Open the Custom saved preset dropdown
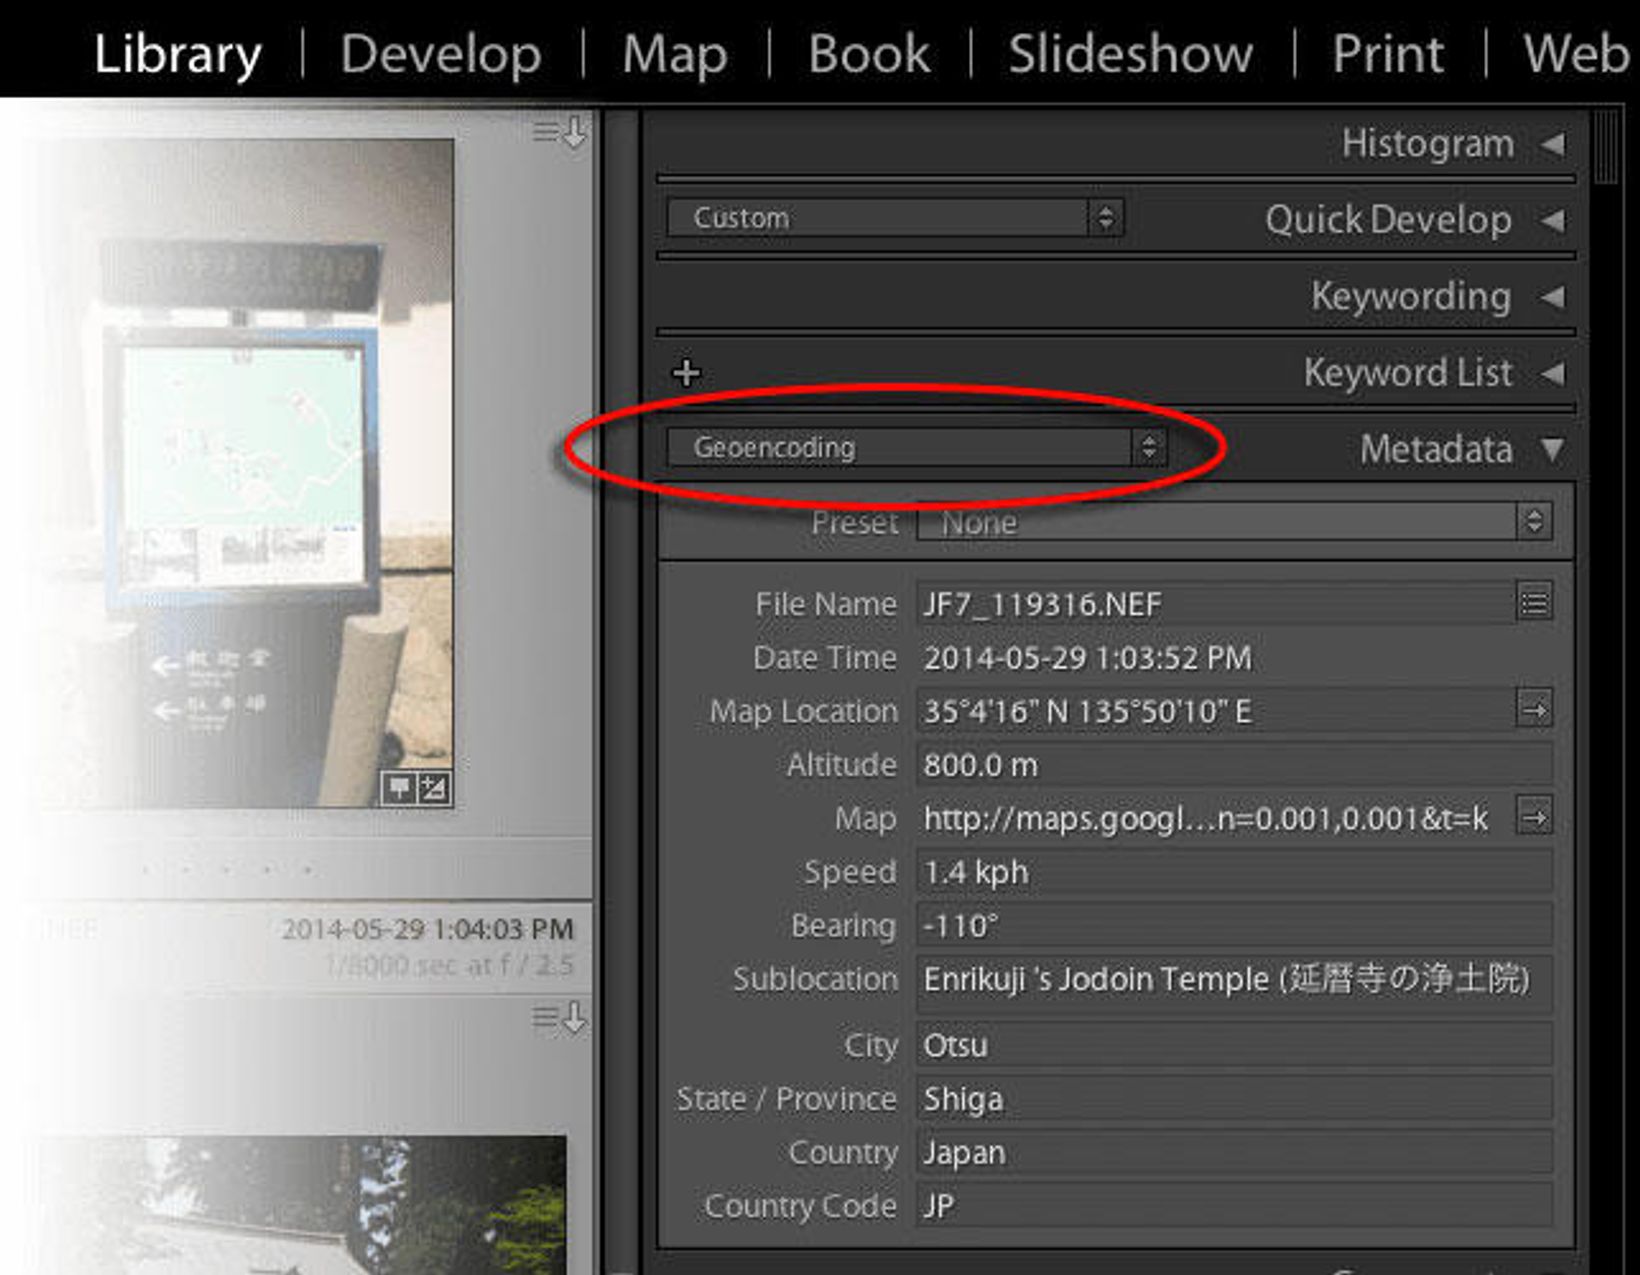1640x1275 pixels. [894, 218]
